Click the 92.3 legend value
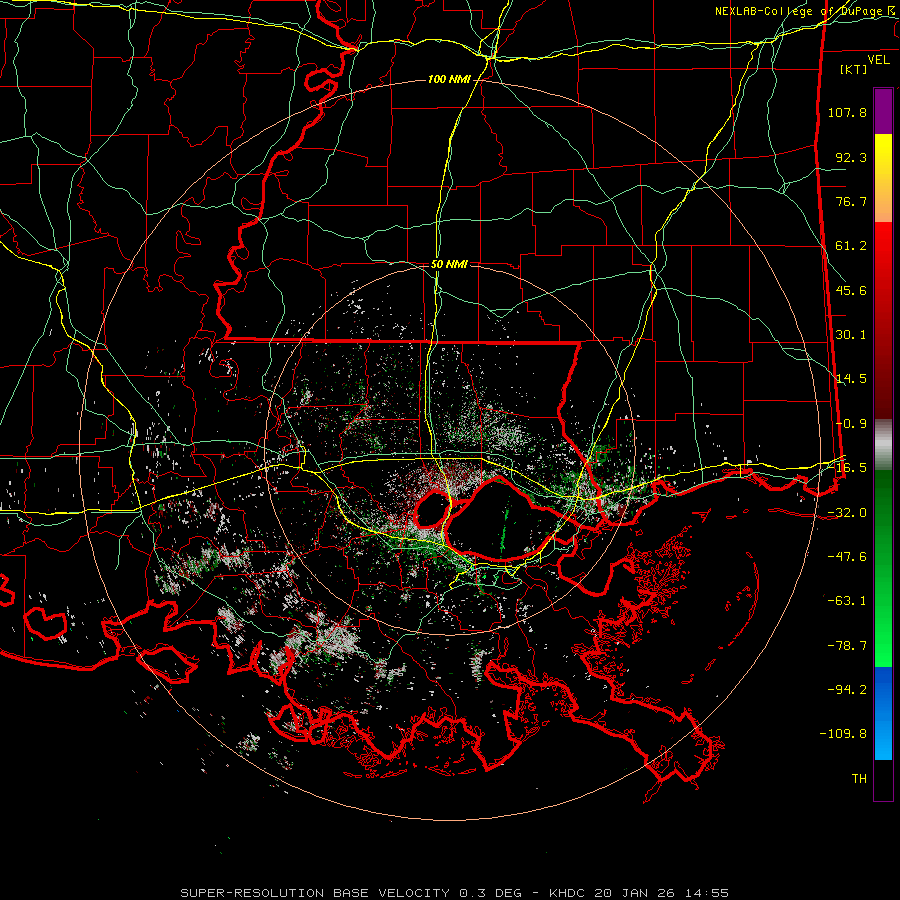900x900 pixels. [x=851, y=157]
